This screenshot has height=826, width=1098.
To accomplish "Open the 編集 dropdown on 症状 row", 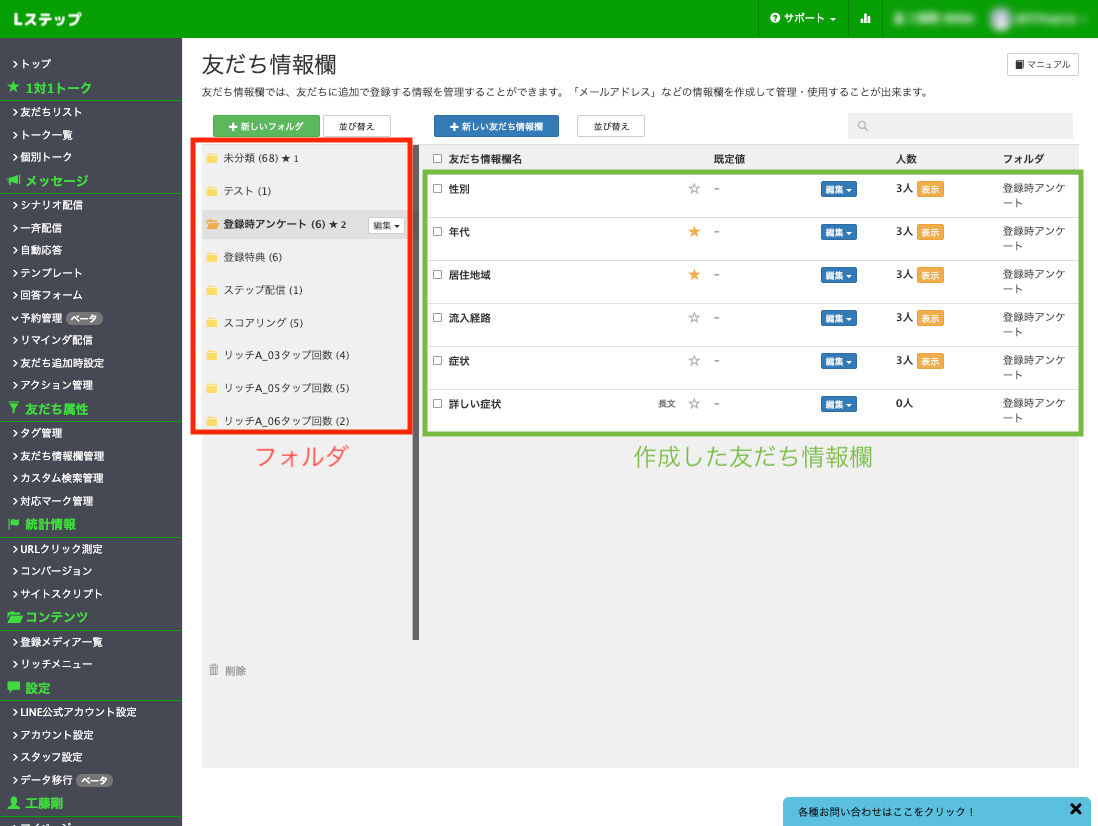I will tap(838, 361).
